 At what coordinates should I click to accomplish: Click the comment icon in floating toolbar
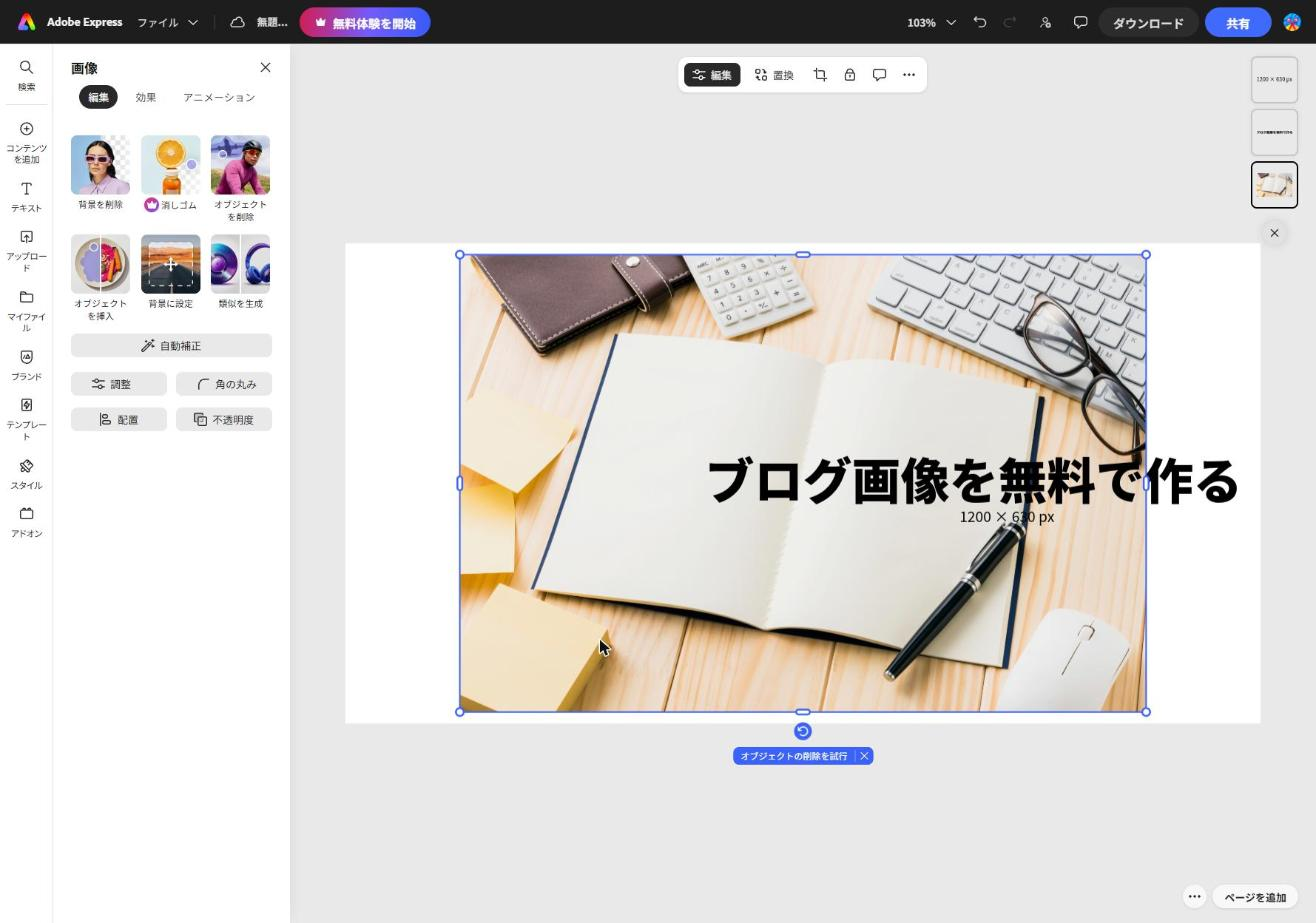[x=879, y=75]
